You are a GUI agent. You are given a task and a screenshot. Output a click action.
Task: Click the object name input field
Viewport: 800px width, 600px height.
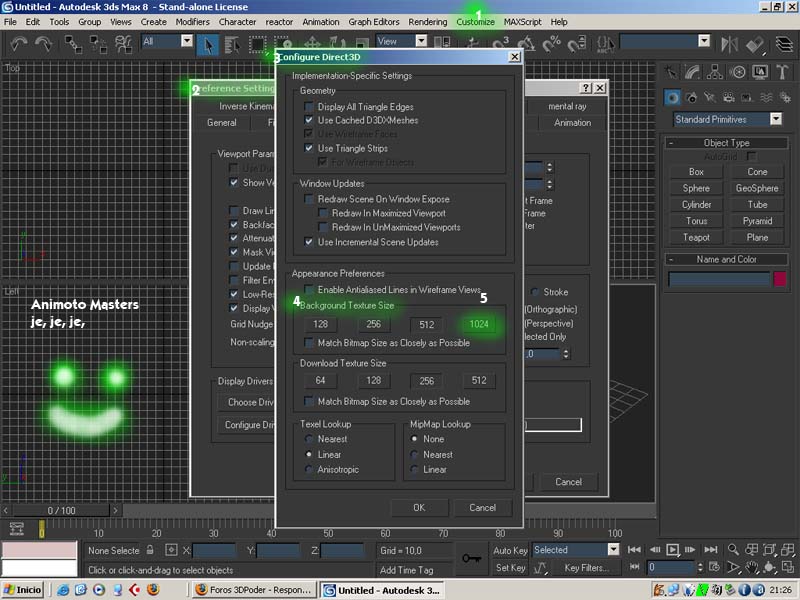[718, 279]
